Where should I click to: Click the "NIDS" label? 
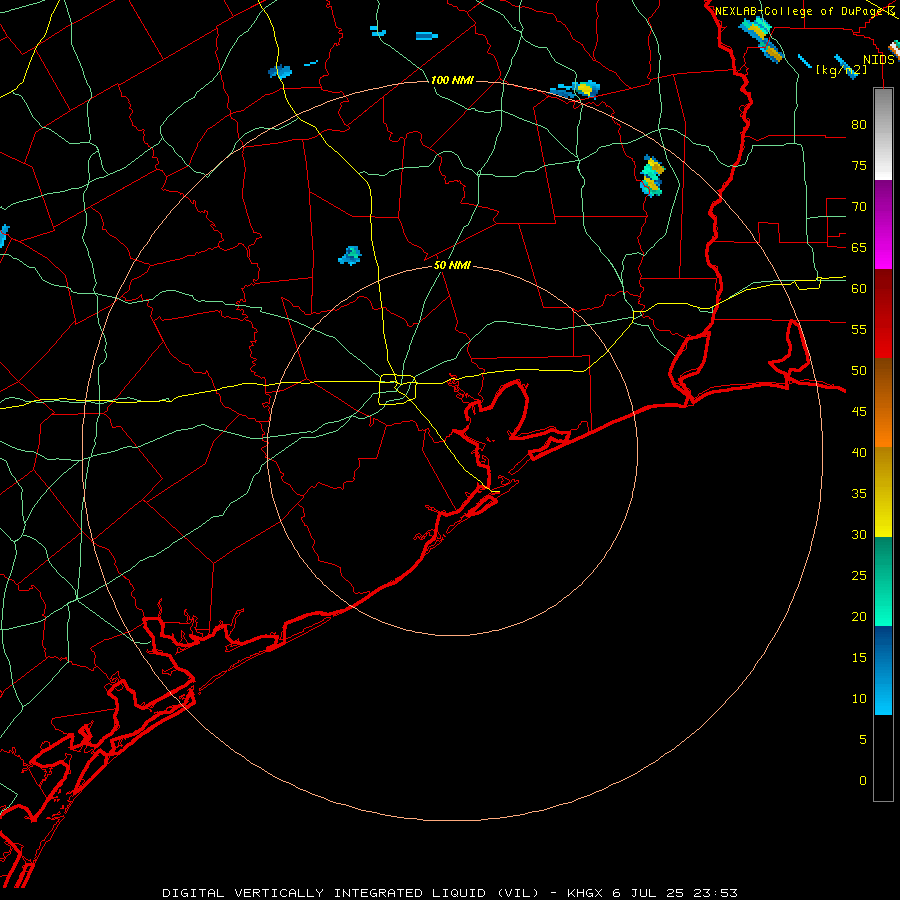tap(879, 60)
